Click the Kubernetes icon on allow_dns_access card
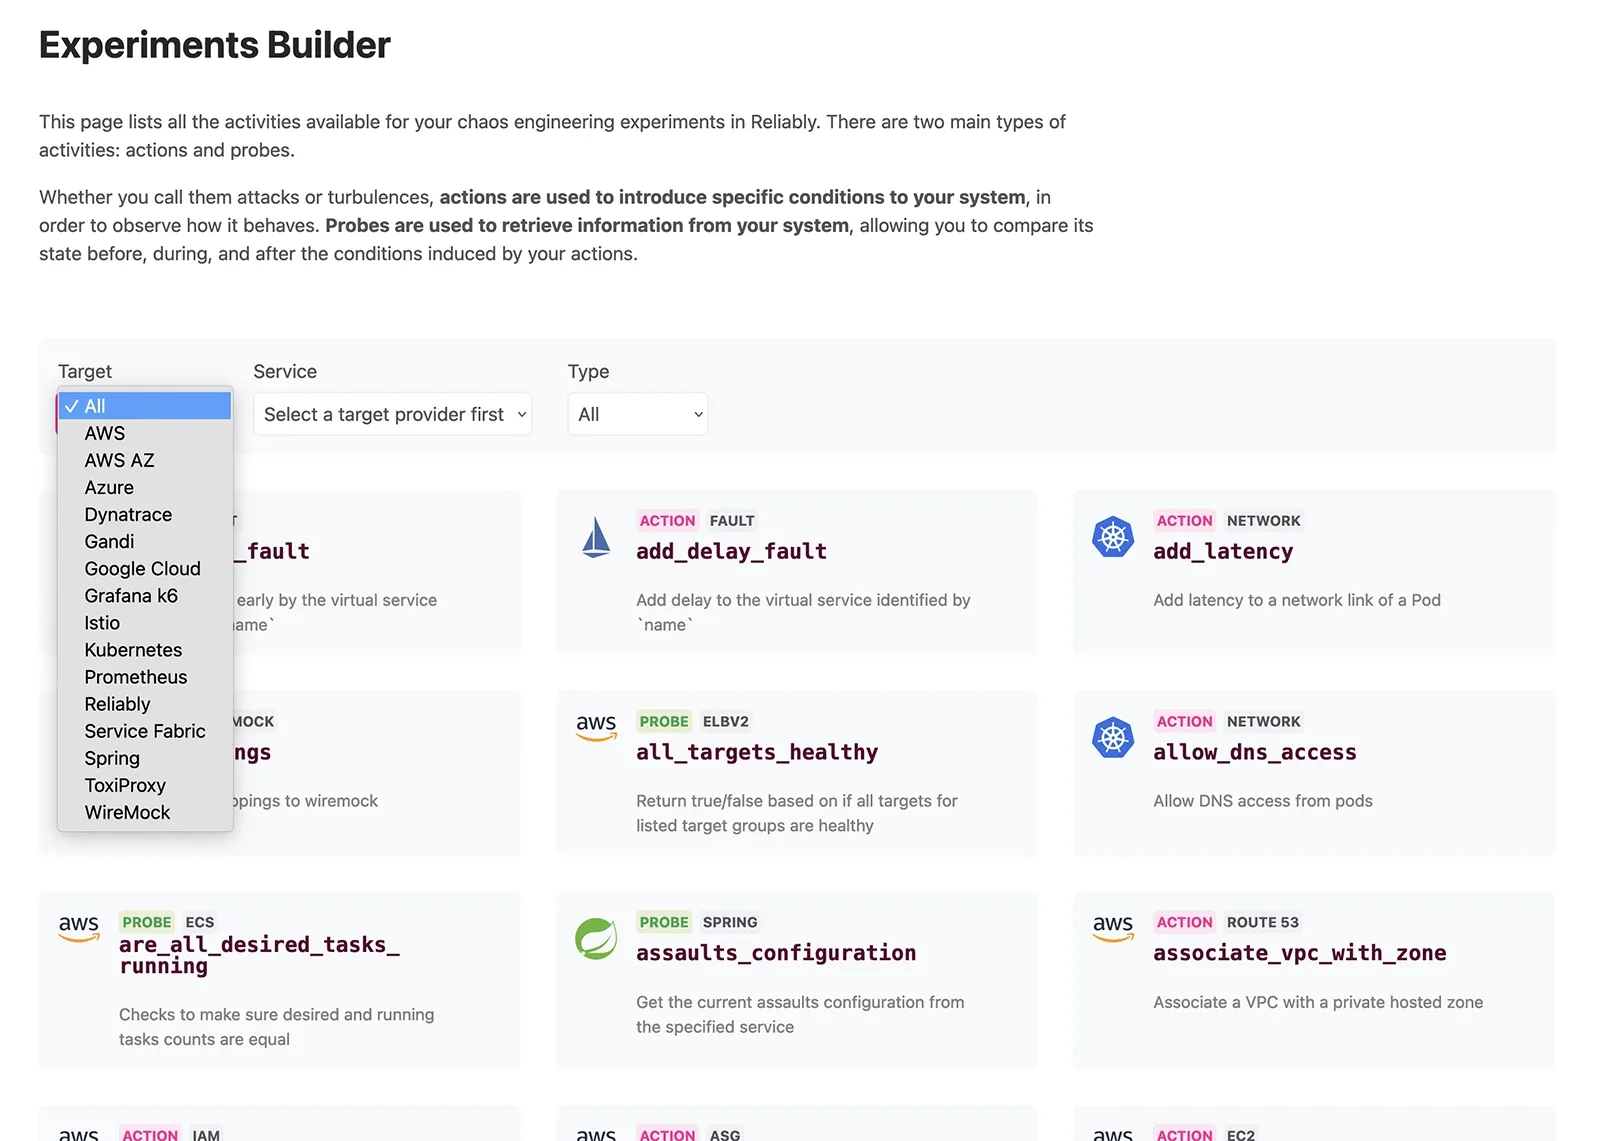The width and height of the screenshot is (1600, 1141). point(1113,738)
